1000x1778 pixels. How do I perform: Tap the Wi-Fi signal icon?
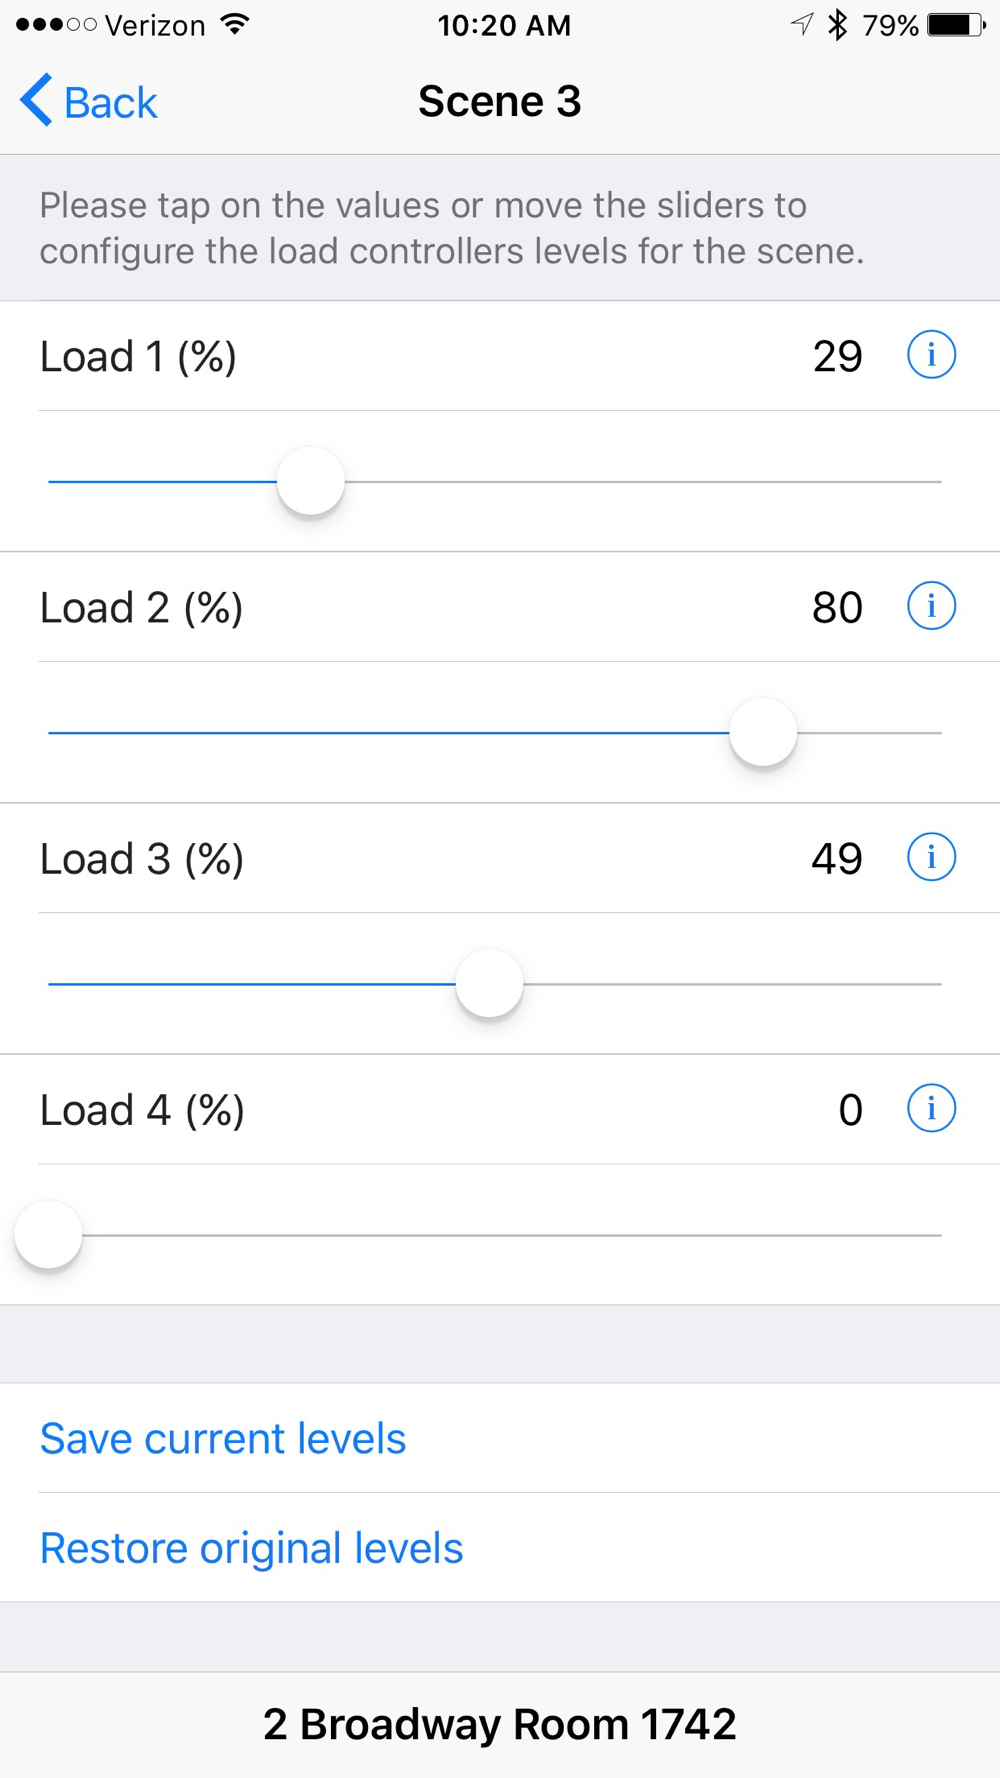pos(235,25)
